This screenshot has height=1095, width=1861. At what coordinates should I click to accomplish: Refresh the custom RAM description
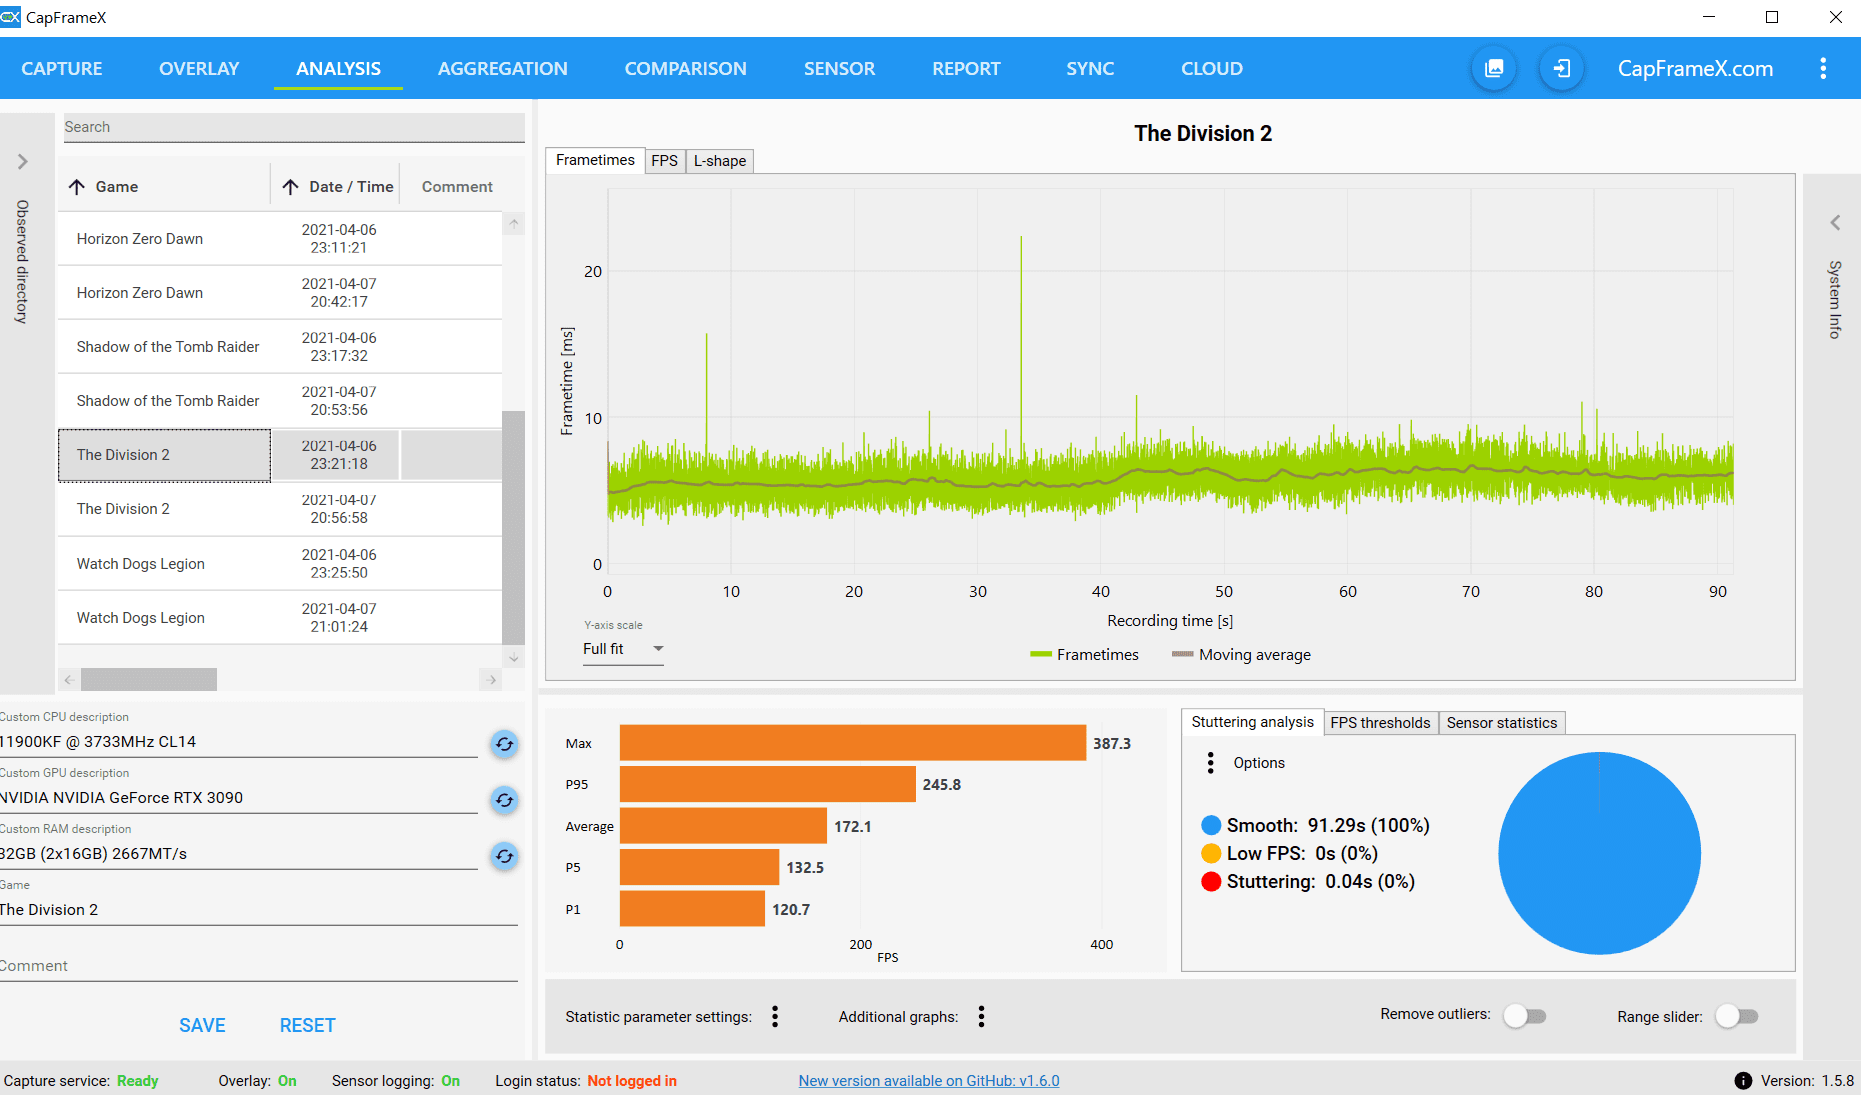(x=505, y=856)
